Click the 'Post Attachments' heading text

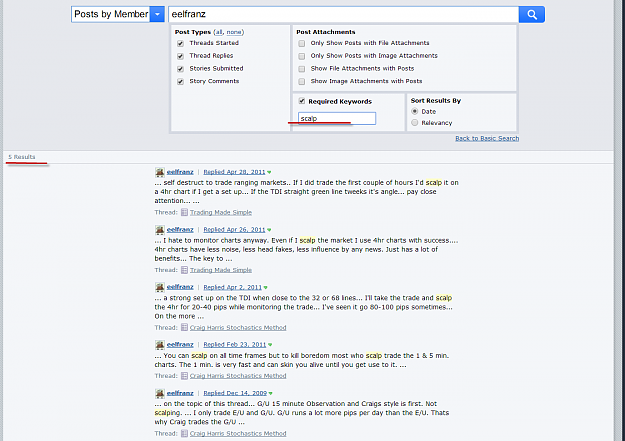click(x=326, y=32)
